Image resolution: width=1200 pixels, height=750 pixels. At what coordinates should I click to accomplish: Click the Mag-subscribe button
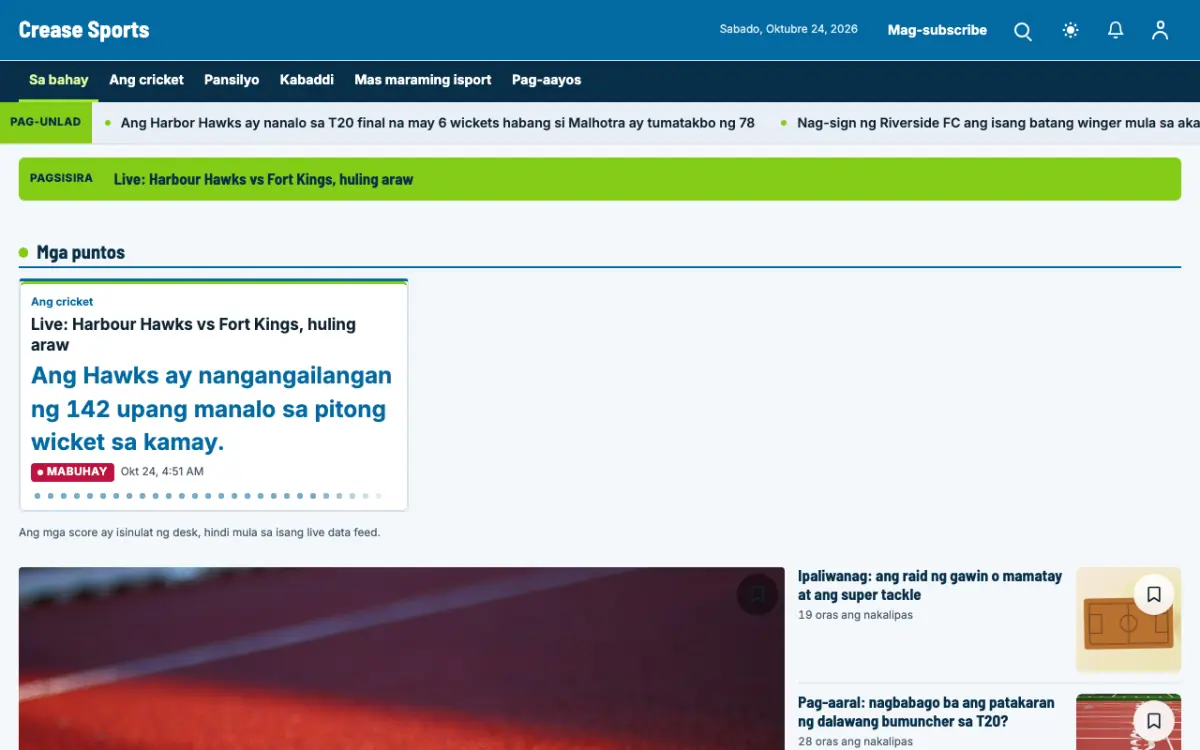pyautogui.click(x=937, y=30)
